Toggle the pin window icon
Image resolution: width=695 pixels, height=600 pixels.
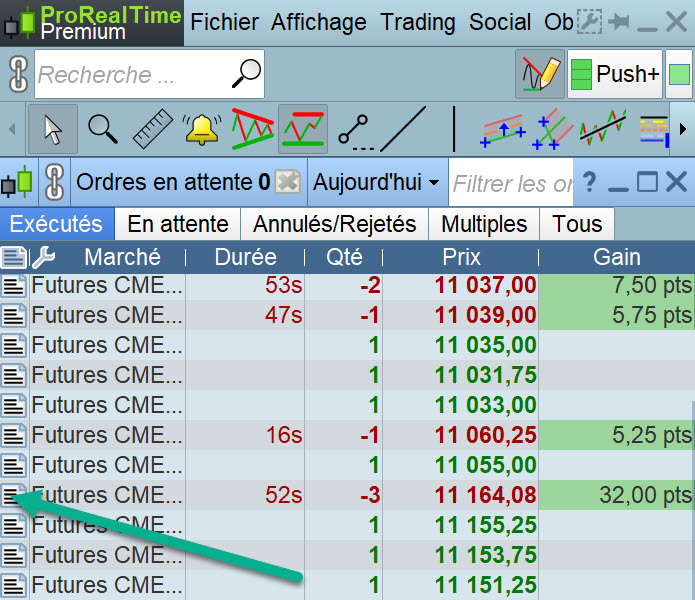pyautogui.click(x=619, y=22)
